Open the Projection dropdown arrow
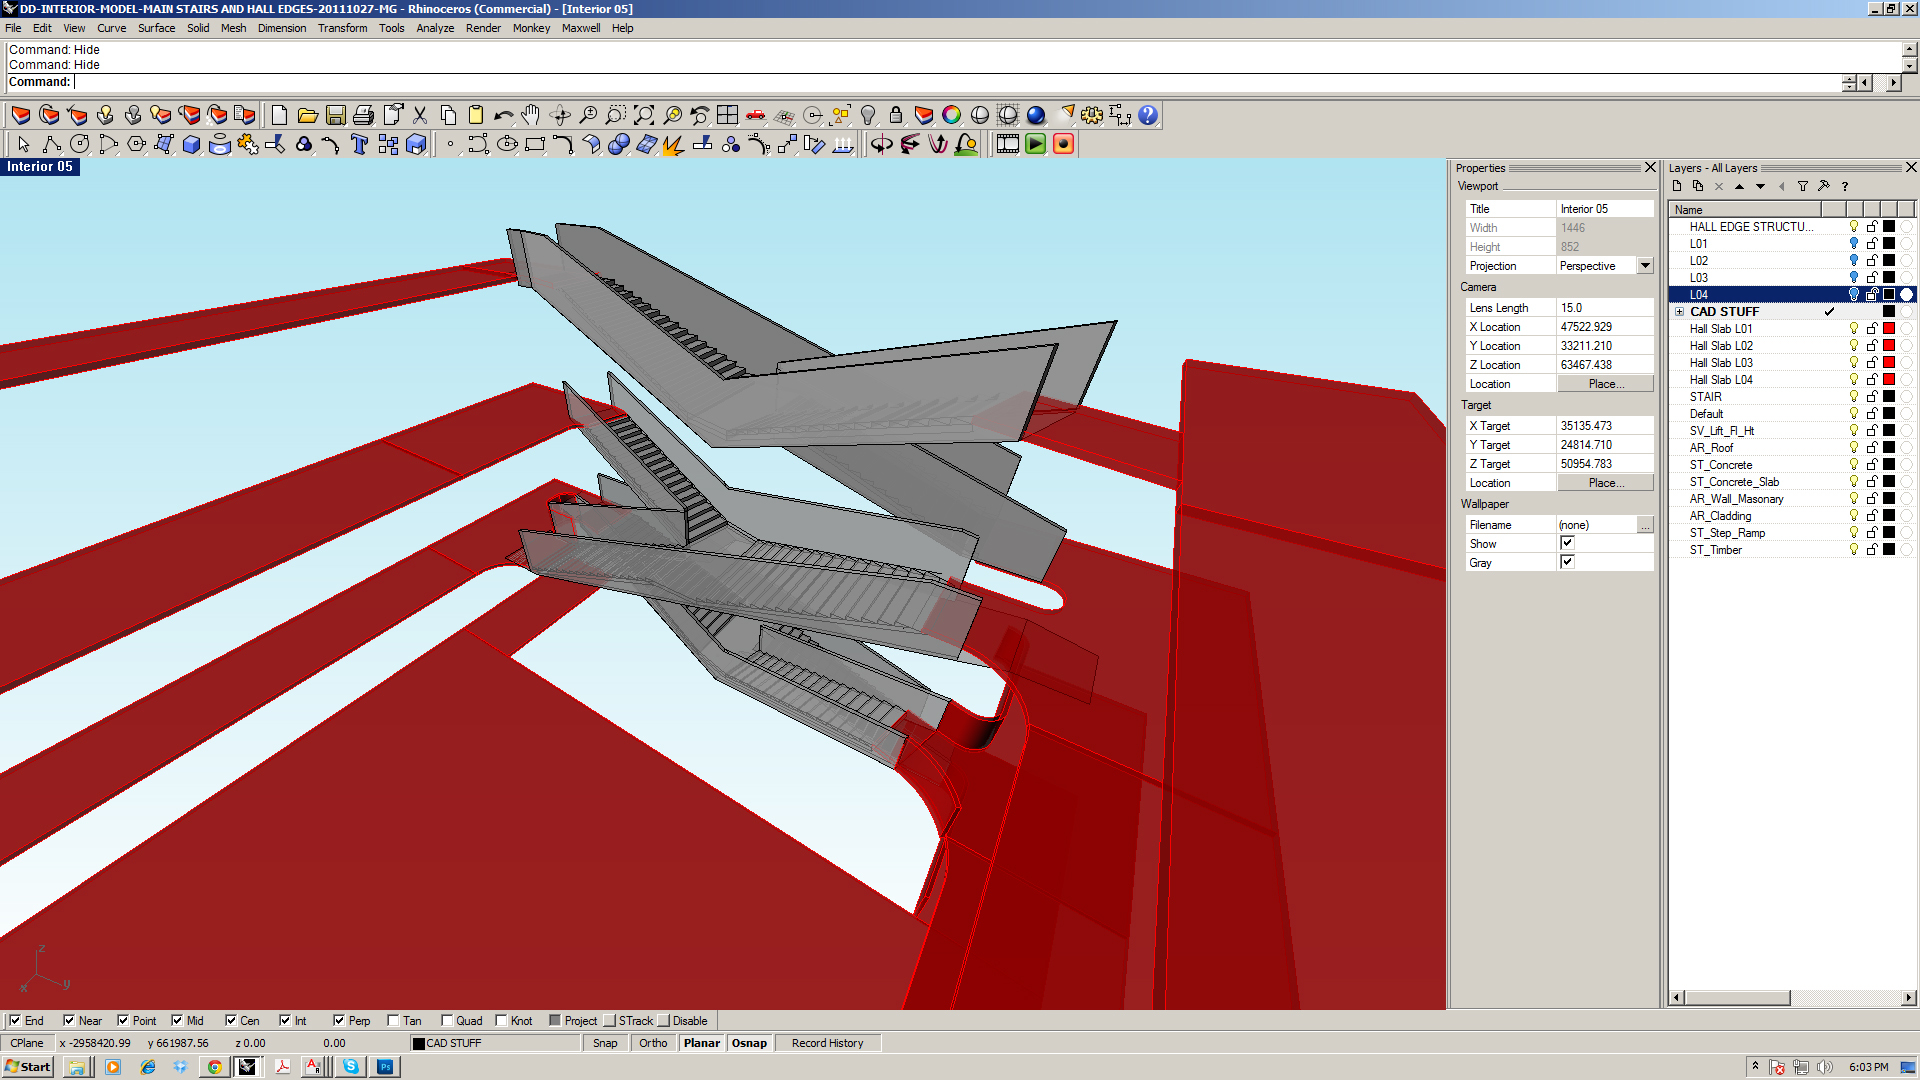1920x1080 pixels. pos(1645,266)
